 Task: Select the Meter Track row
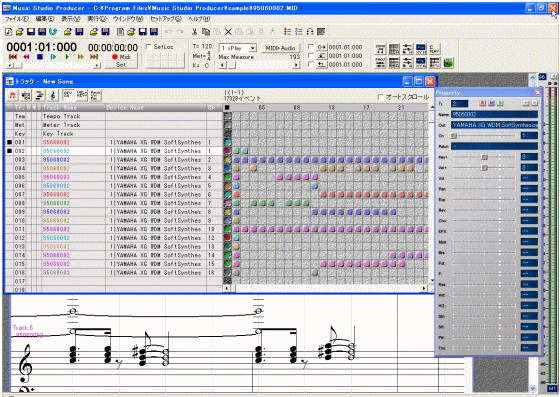114,125
